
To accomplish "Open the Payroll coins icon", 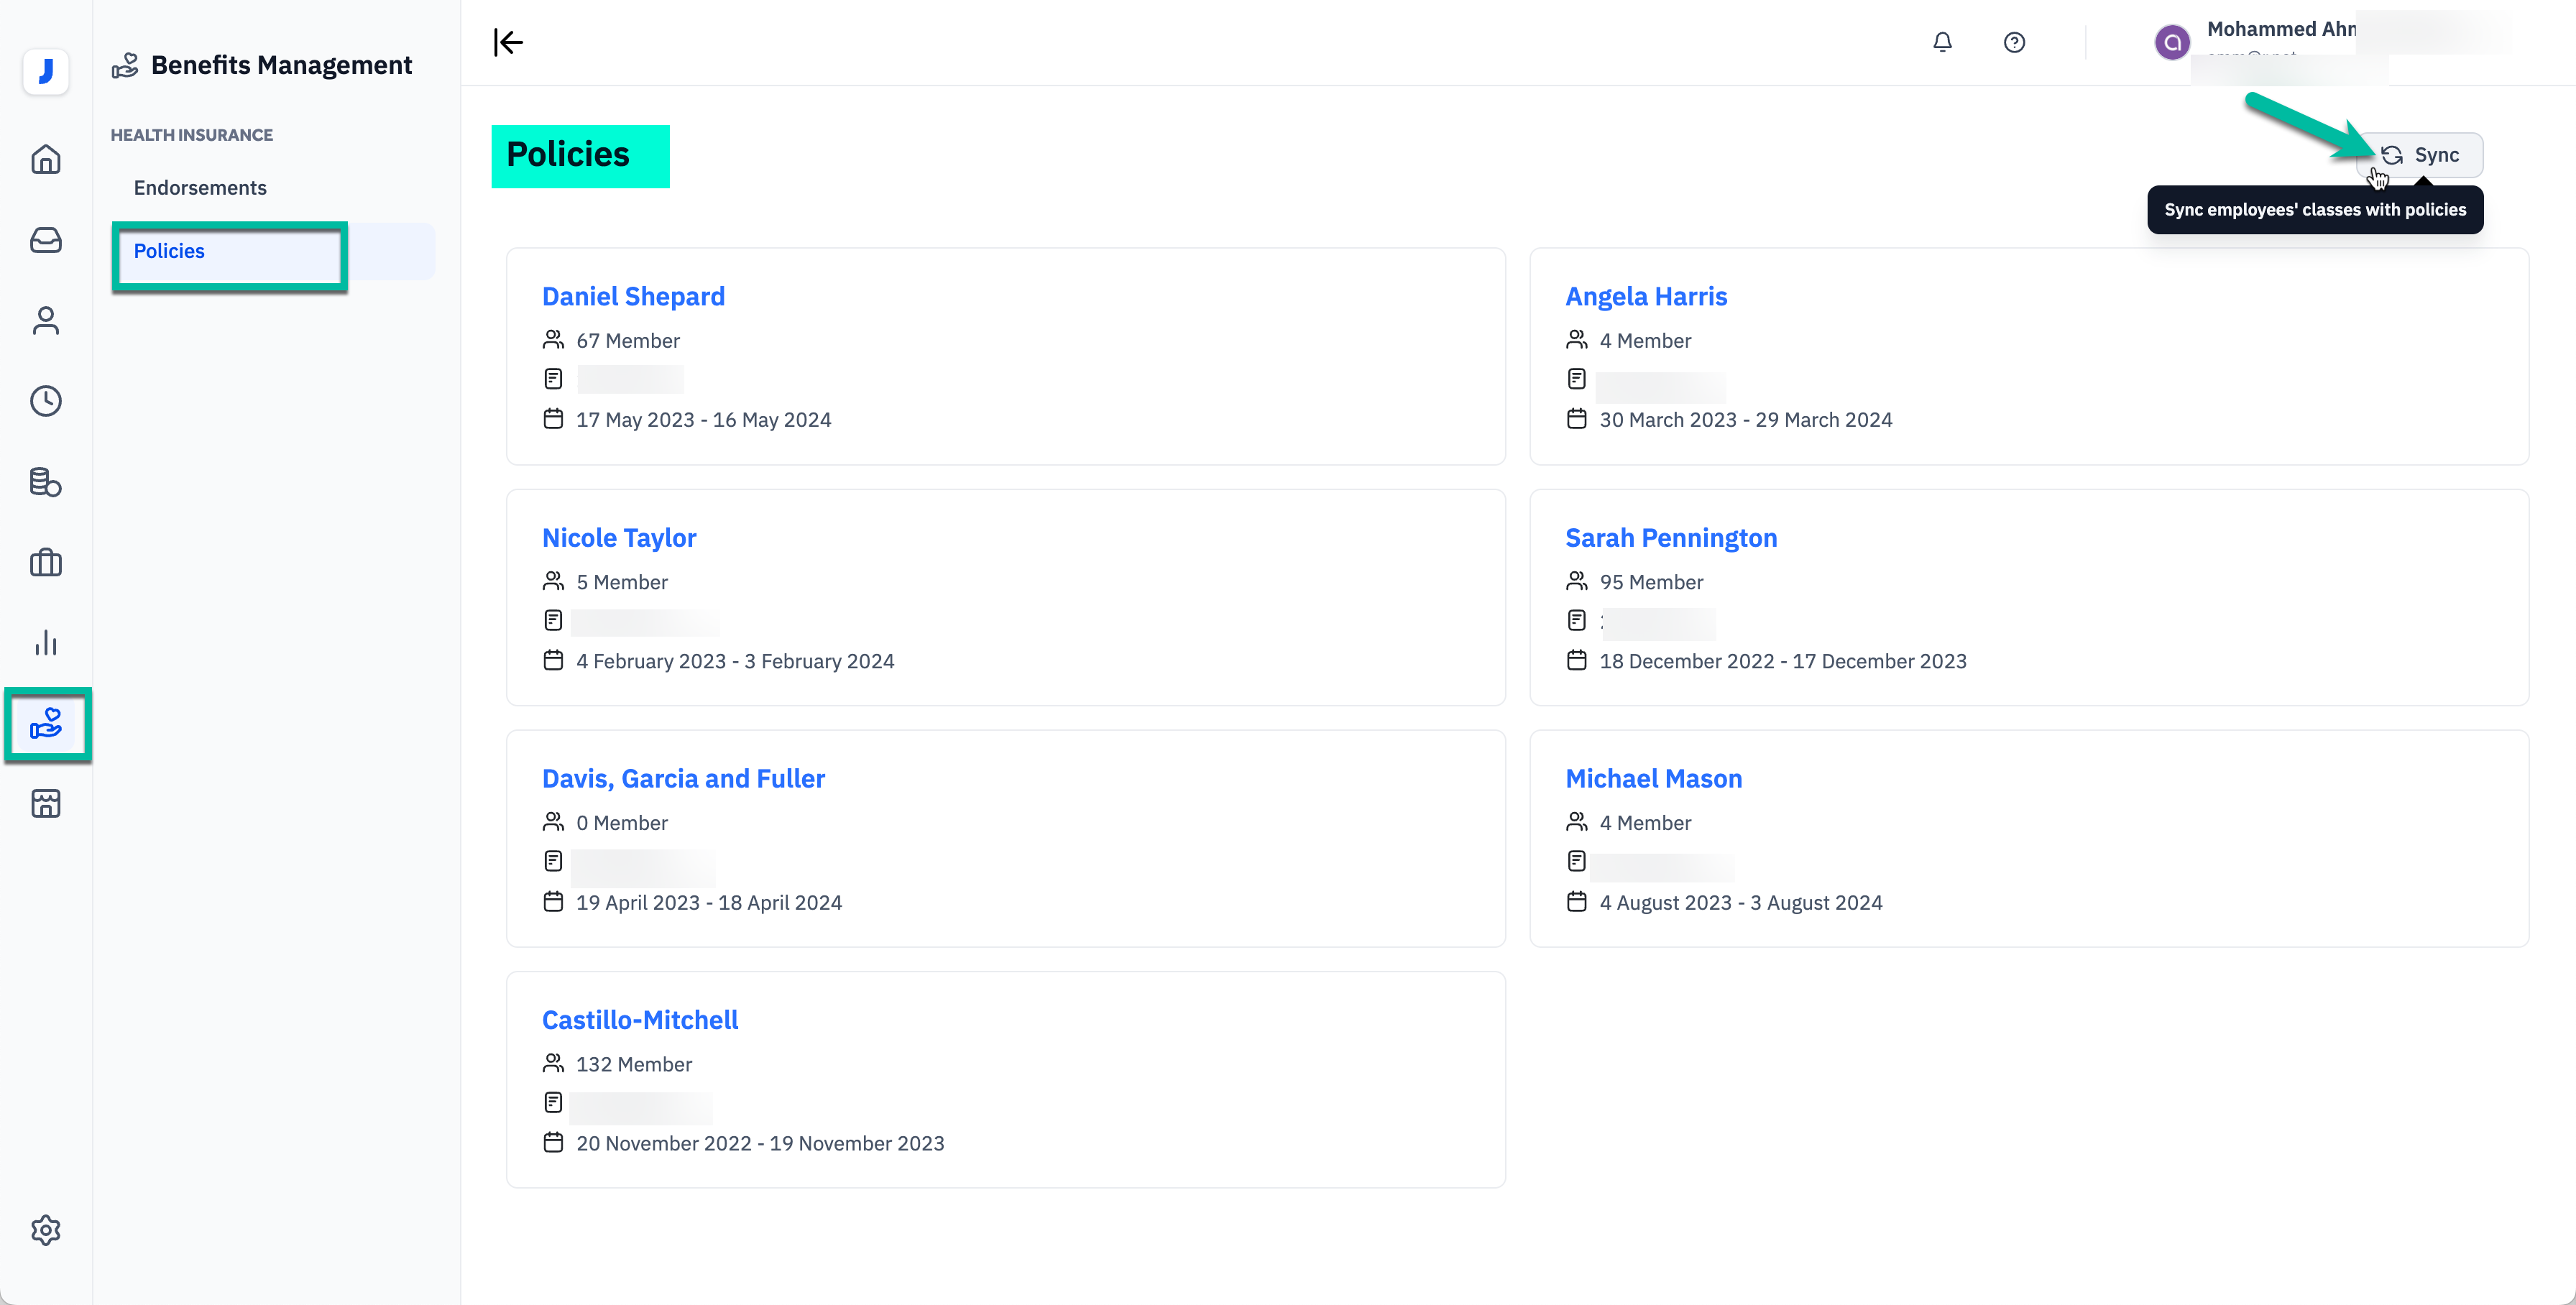I will click(46, 482).
